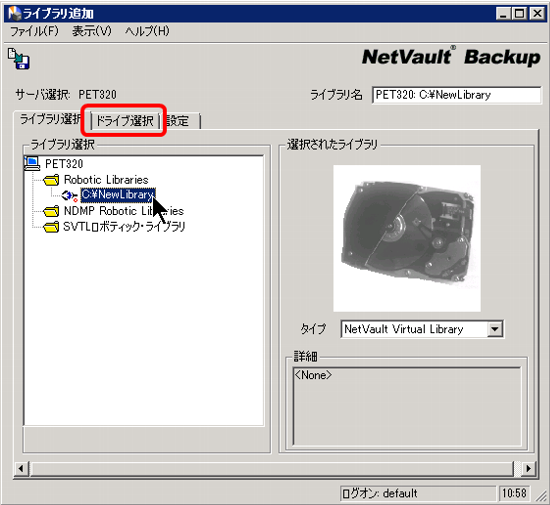The height and width of the screenshot is (505, 550).
Task: Click the horizontal scrollbar right arrow
Action: (528, 468)
